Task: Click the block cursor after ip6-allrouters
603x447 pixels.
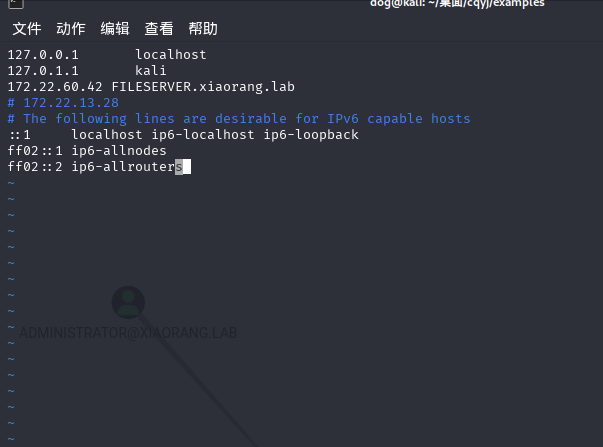Action: point(179,167)
